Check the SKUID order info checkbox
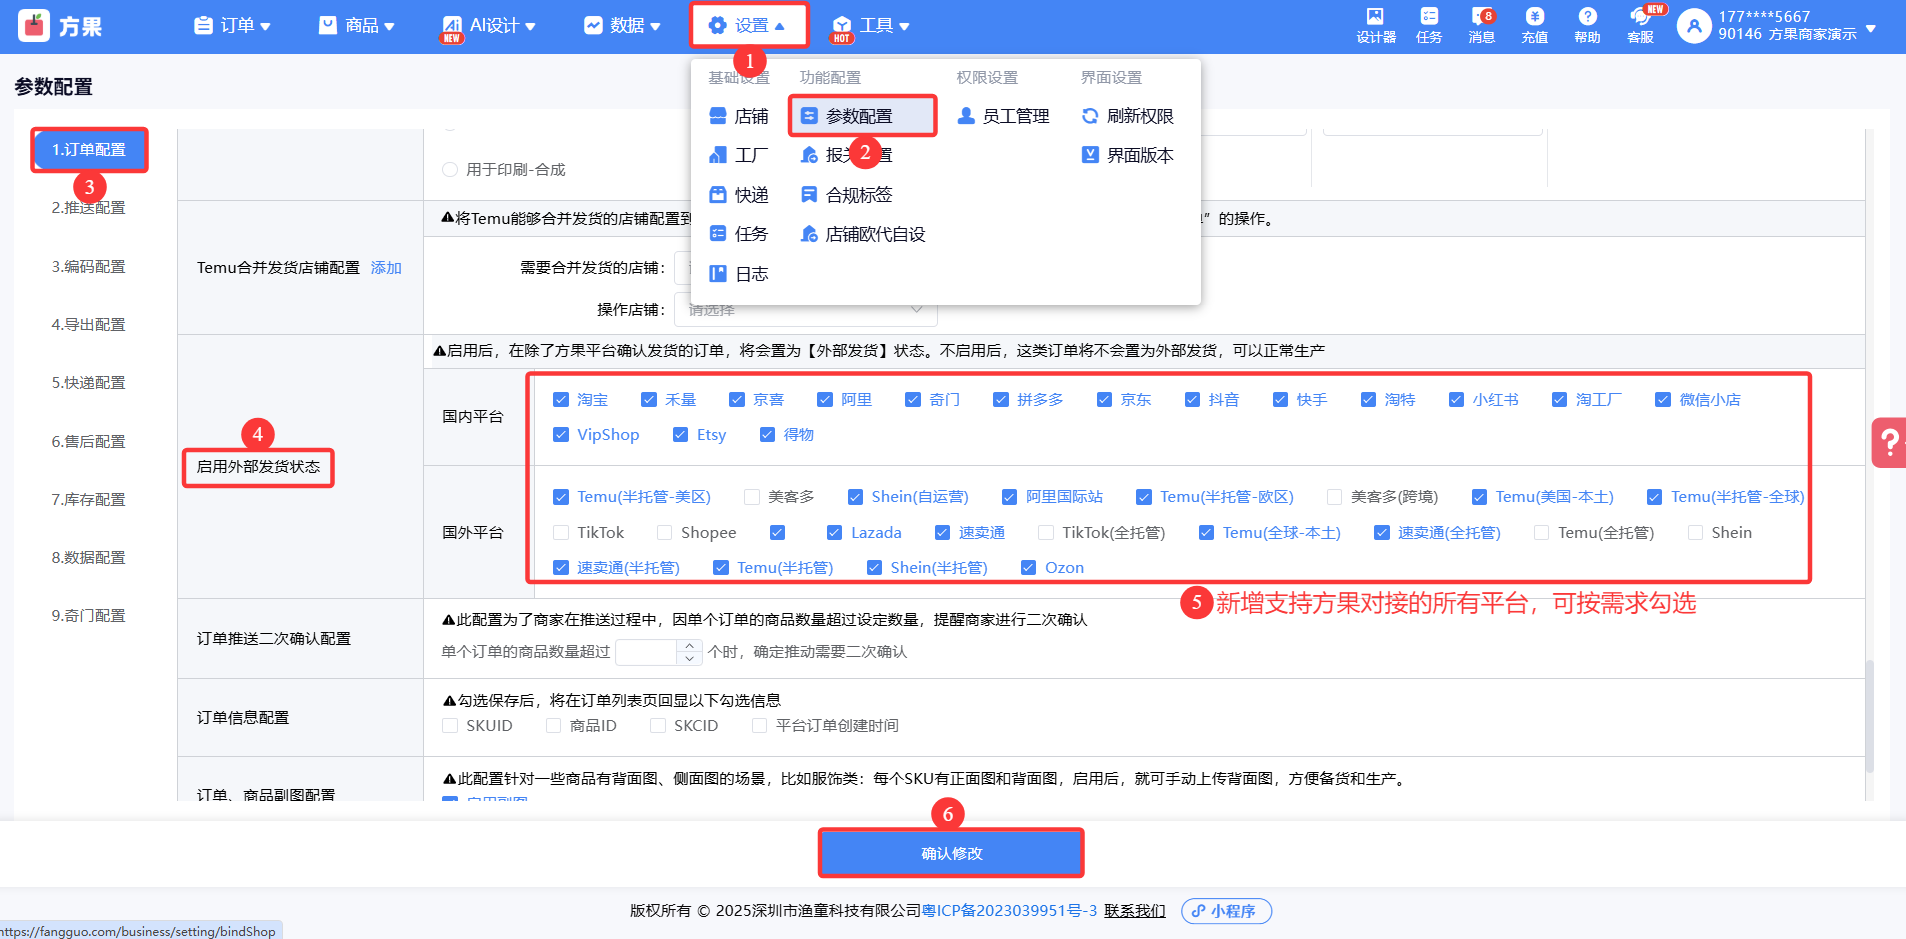This screenshot has height=939, width=1906. [x=450, y=726]
